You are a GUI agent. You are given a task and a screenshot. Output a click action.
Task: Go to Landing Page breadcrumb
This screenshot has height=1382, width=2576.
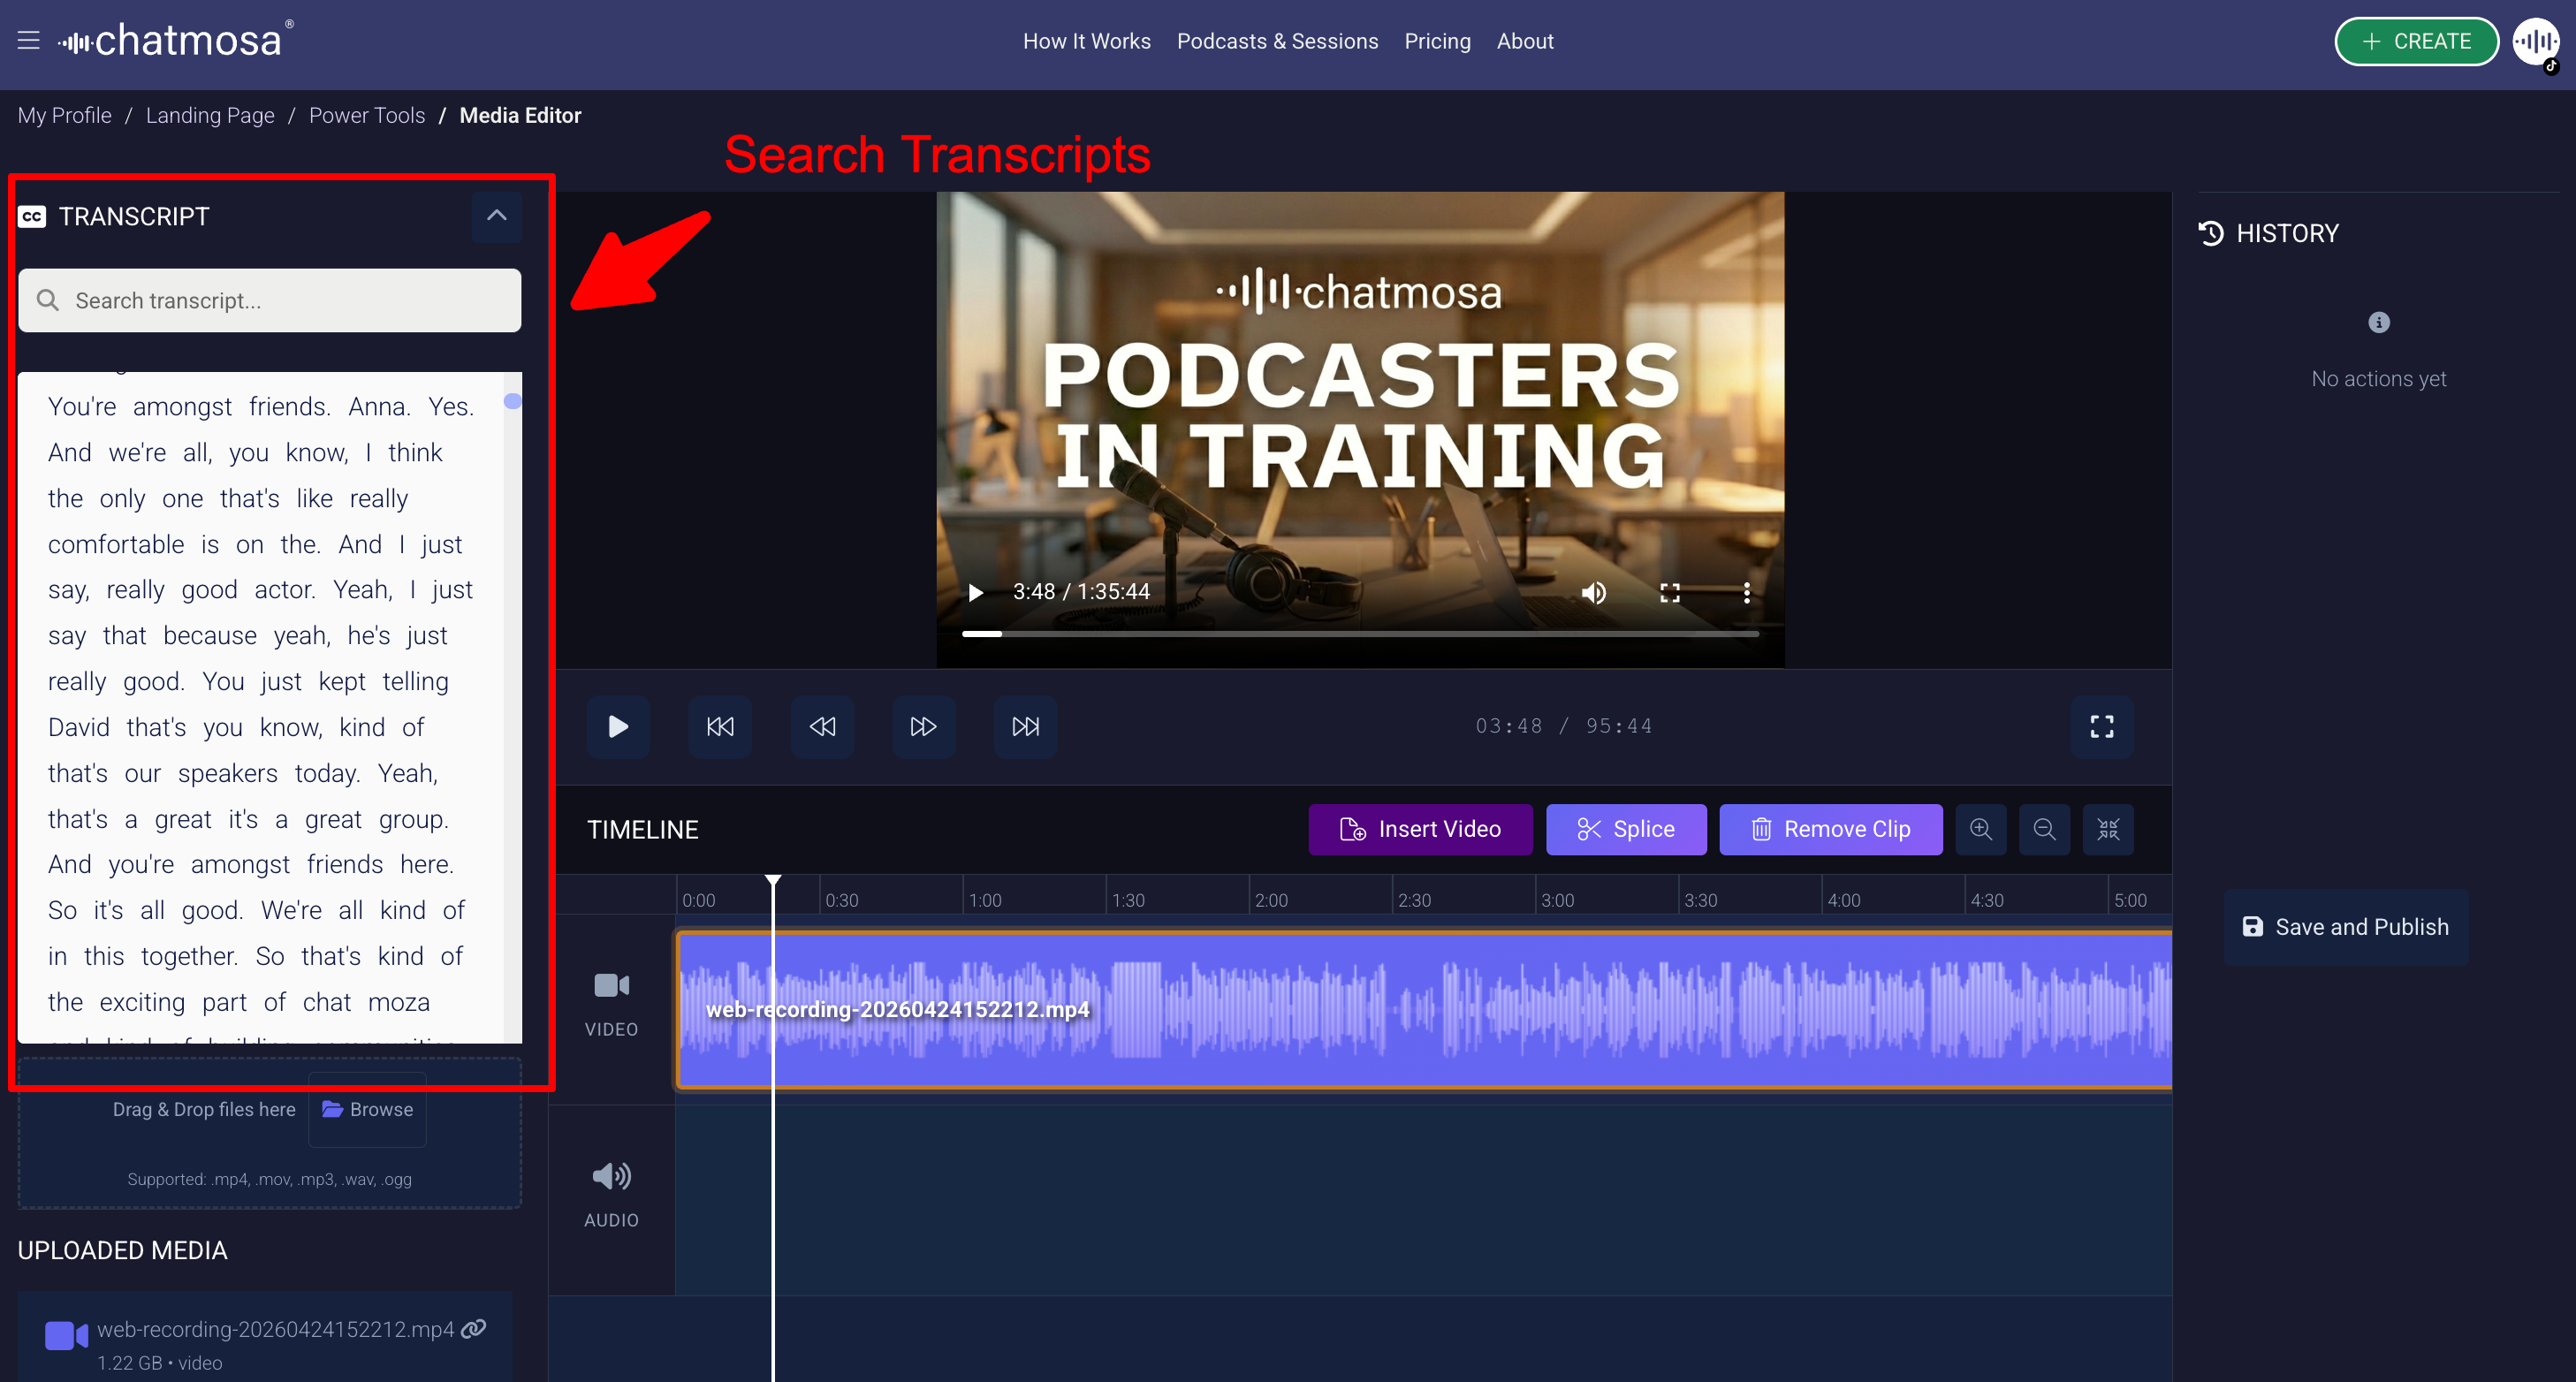click(210, 115)
